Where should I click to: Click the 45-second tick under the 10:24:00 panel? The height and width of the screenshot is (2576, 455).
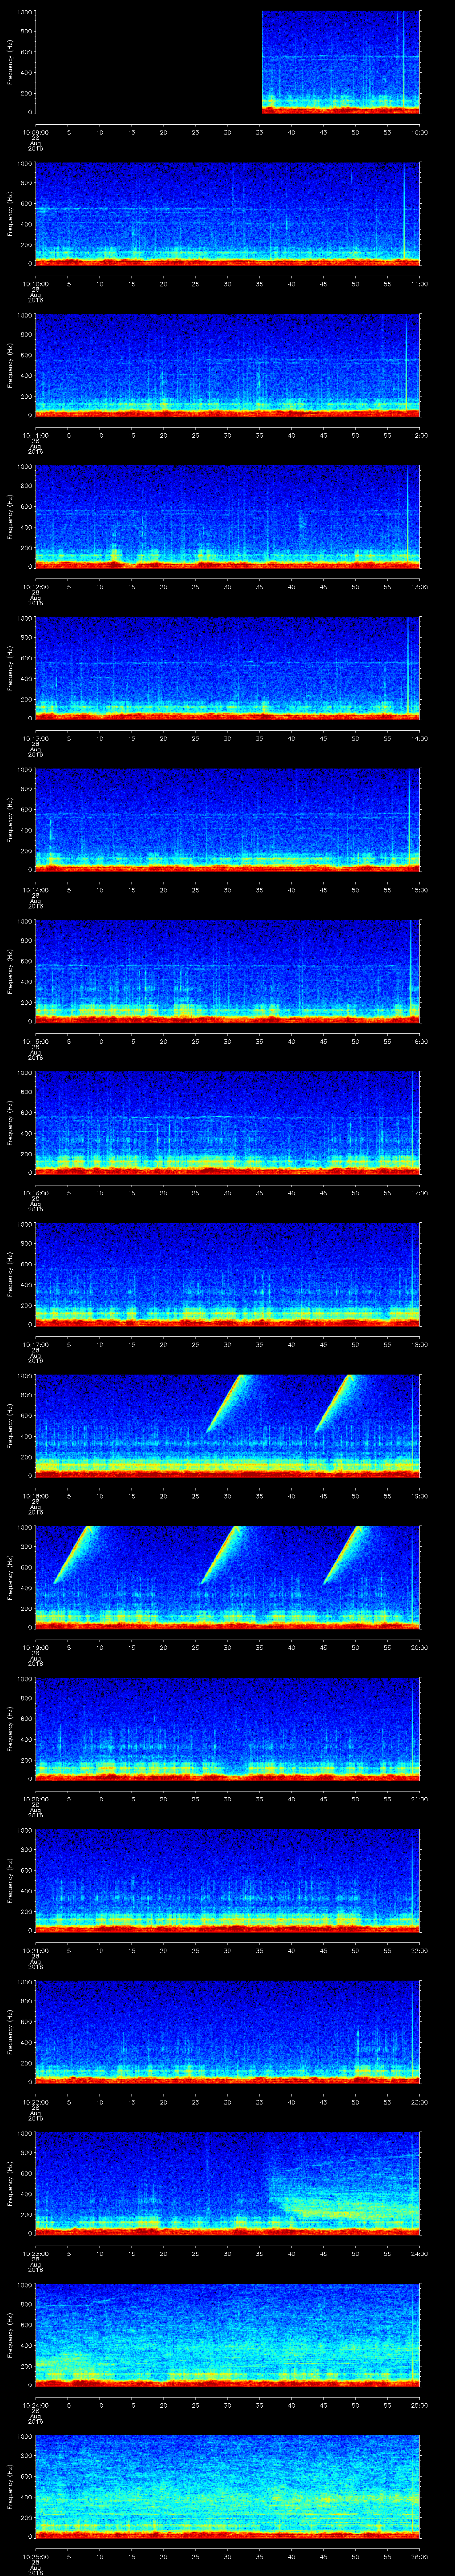(324, 2405)
